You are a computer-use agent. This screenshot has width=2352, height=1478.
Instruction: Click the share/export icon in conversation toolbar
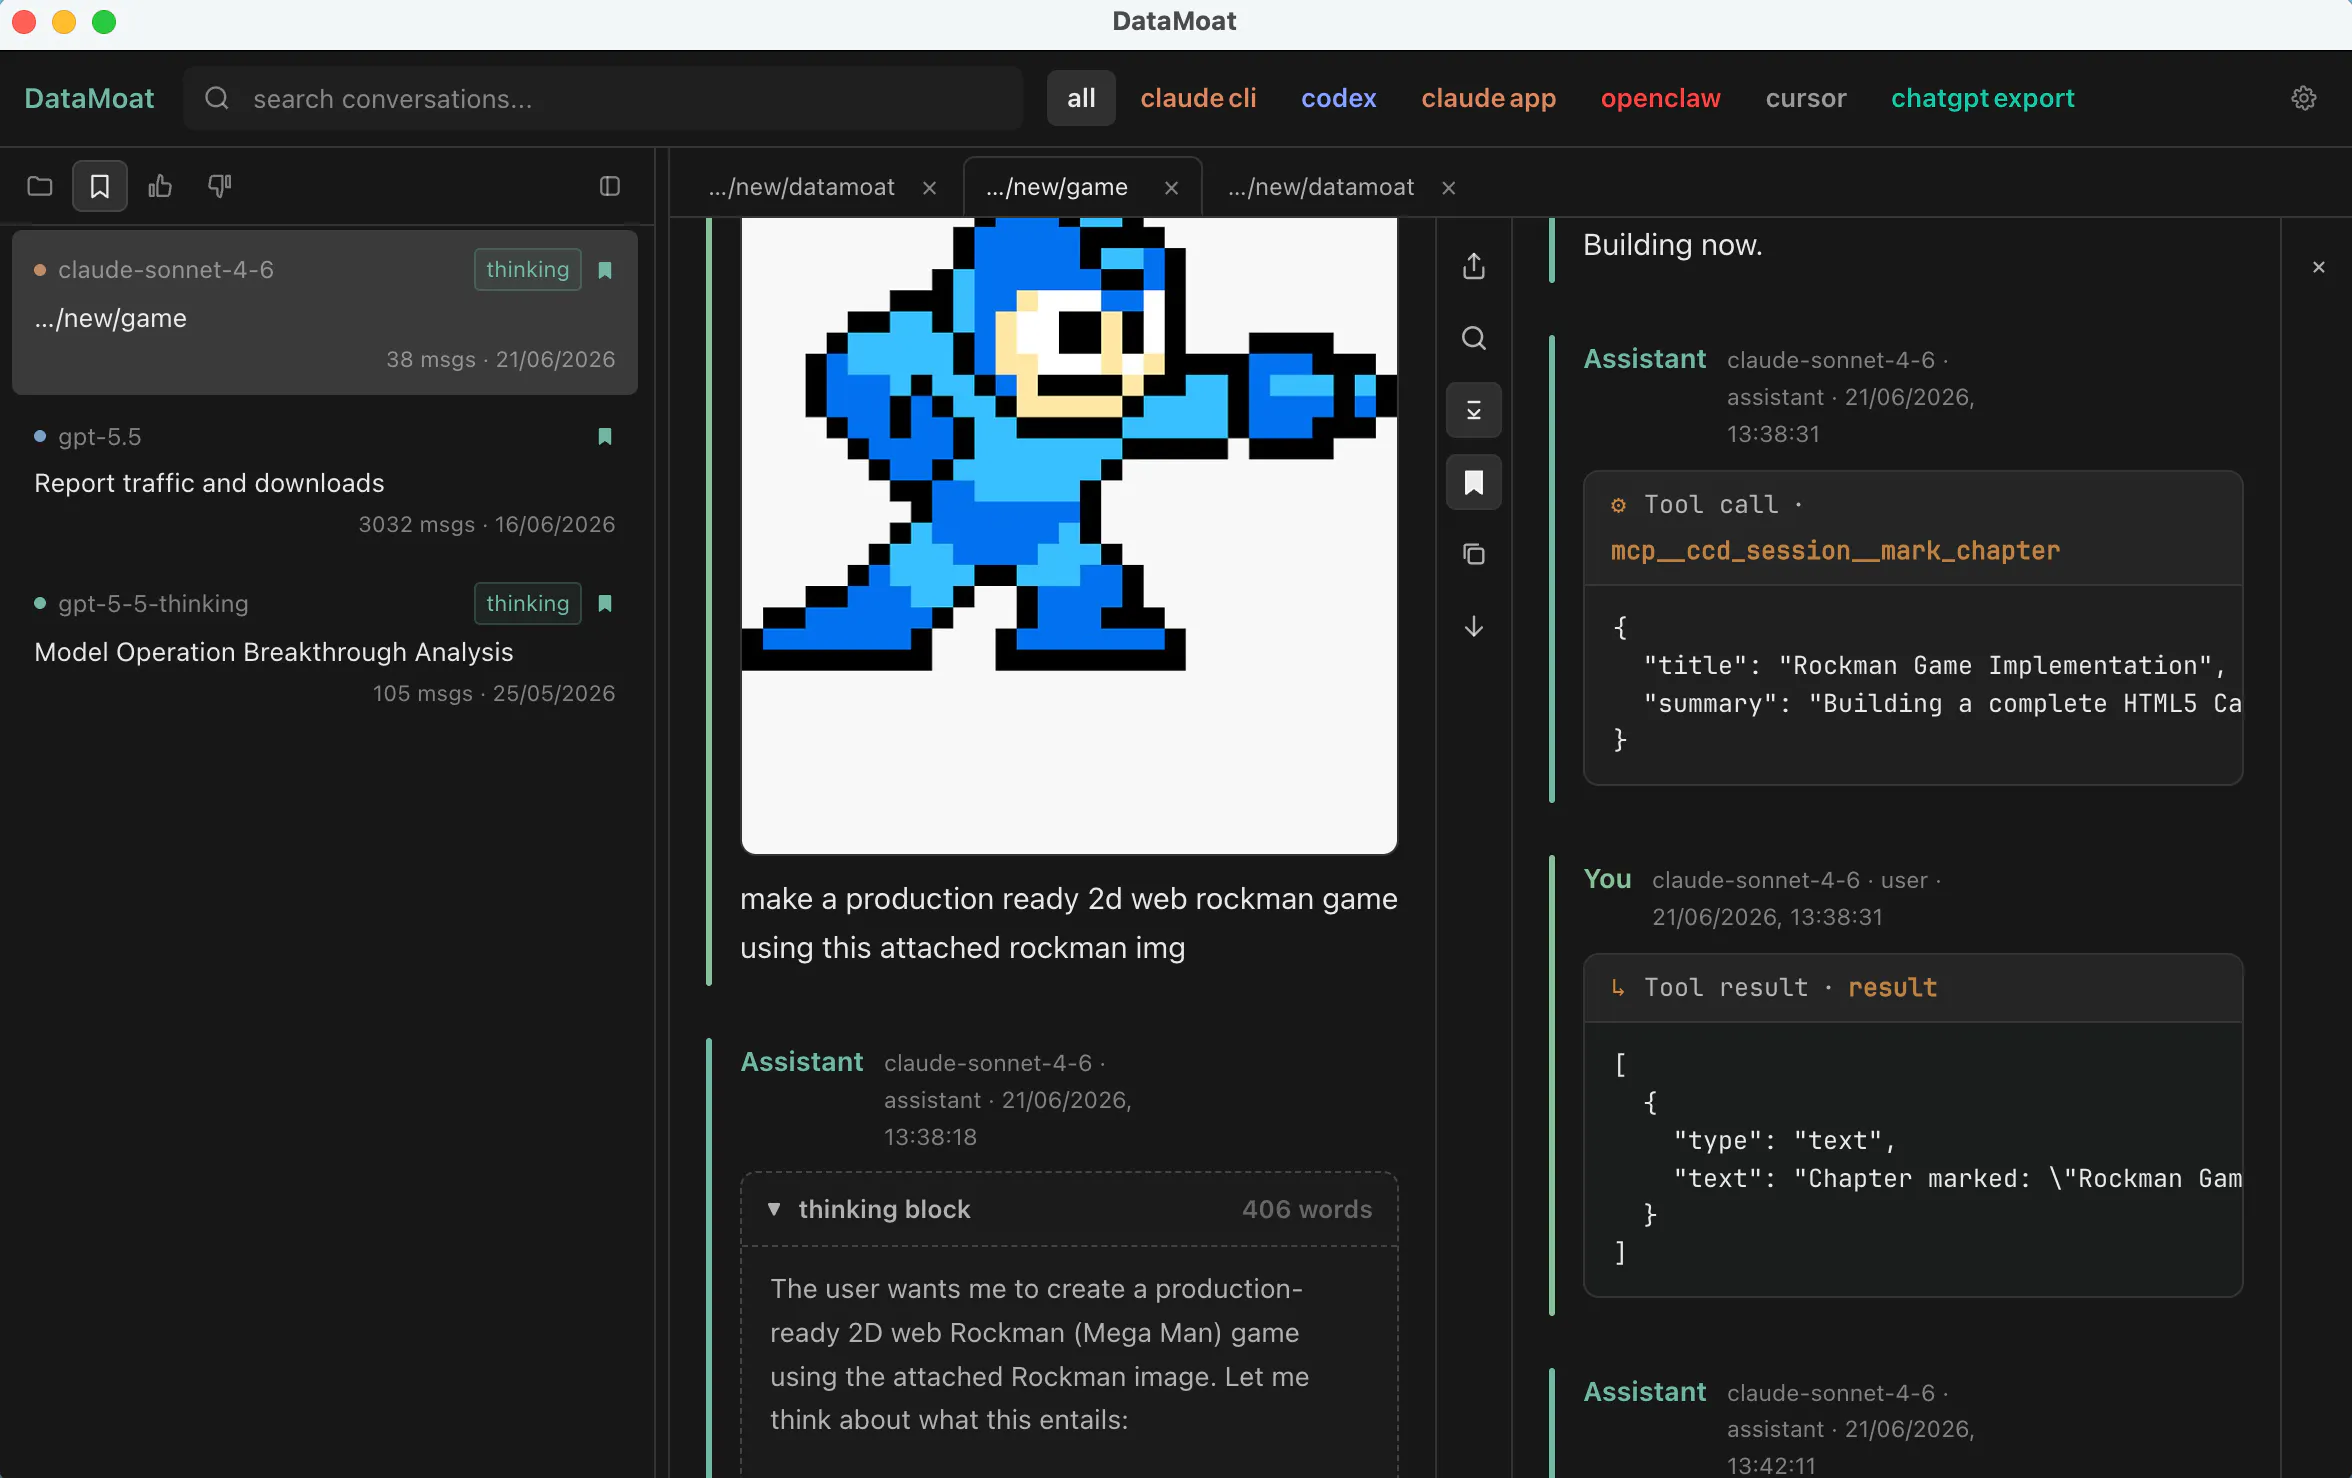(1474, 266)
